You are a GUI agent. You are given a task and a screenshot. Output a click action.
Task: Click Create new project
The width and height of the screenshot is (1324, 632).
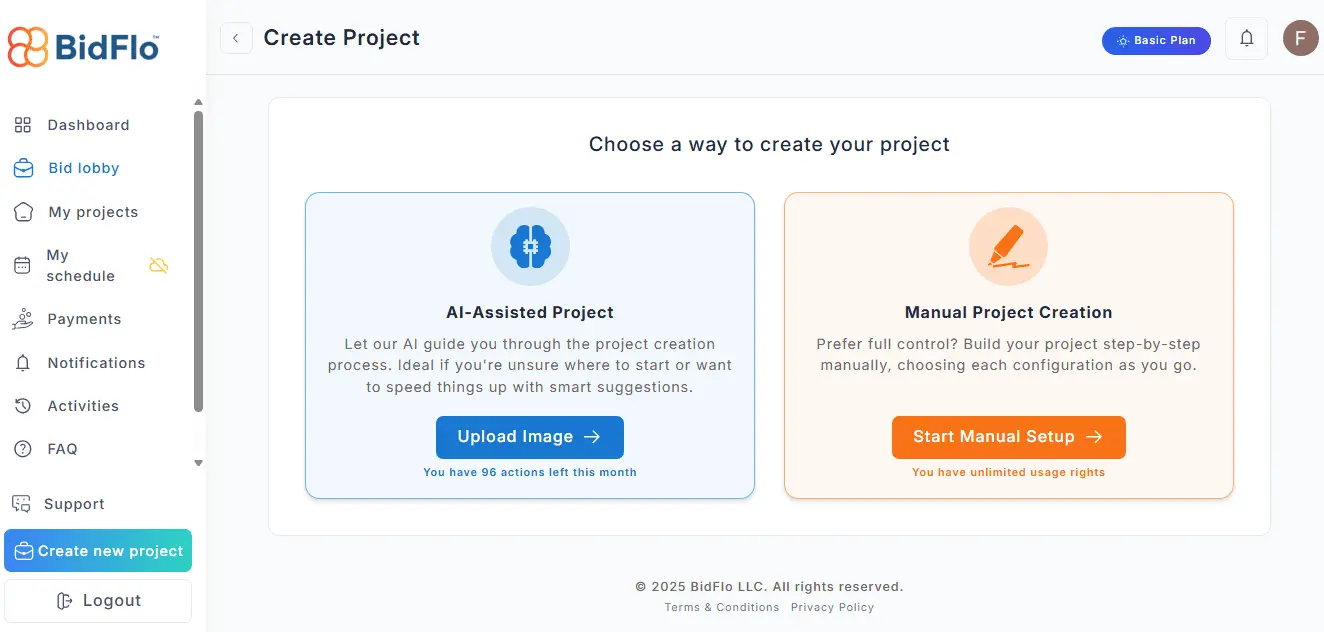pos(97,550)
